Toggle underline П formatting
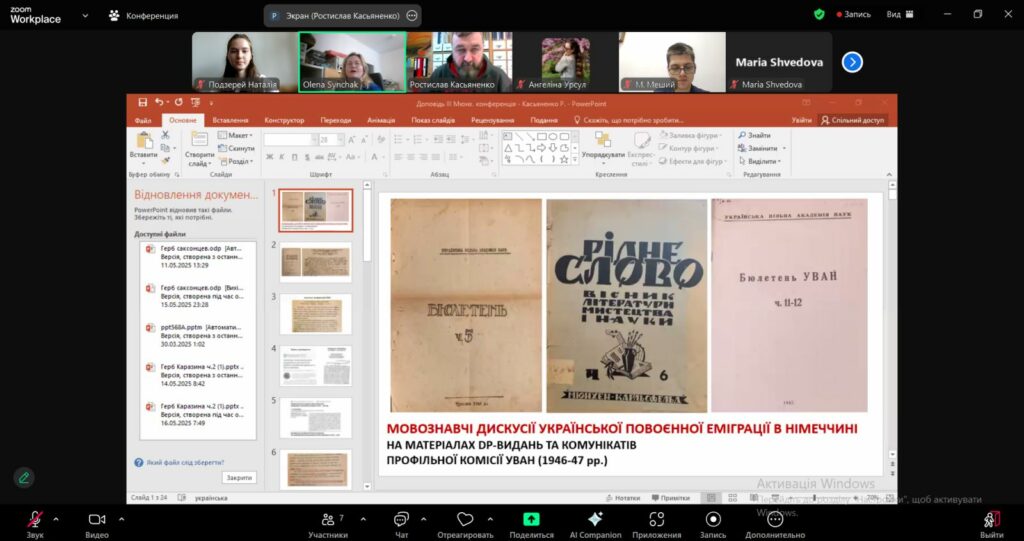Viewport: 1024px width, 541px height. coord(295,157)
